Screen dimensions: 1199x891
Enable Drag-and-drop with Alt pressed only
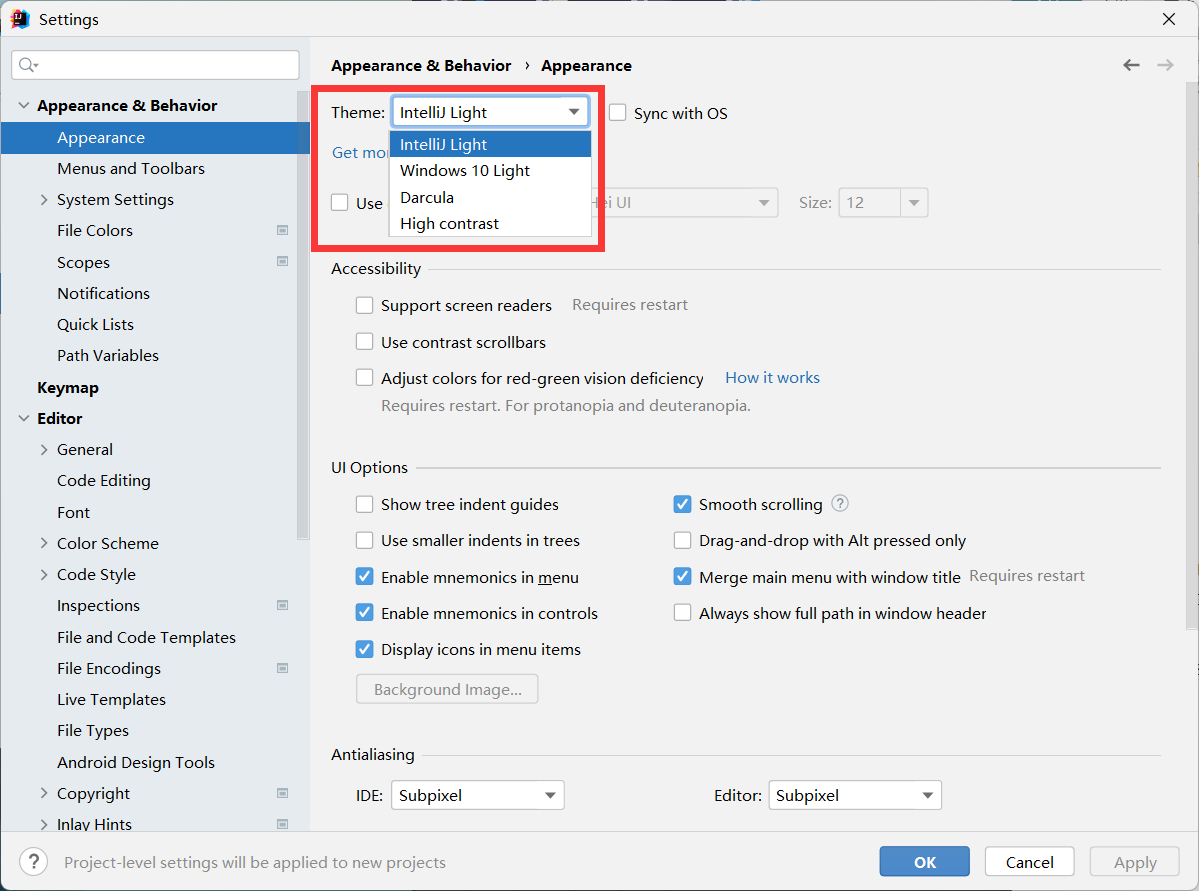tap(683, 541)
